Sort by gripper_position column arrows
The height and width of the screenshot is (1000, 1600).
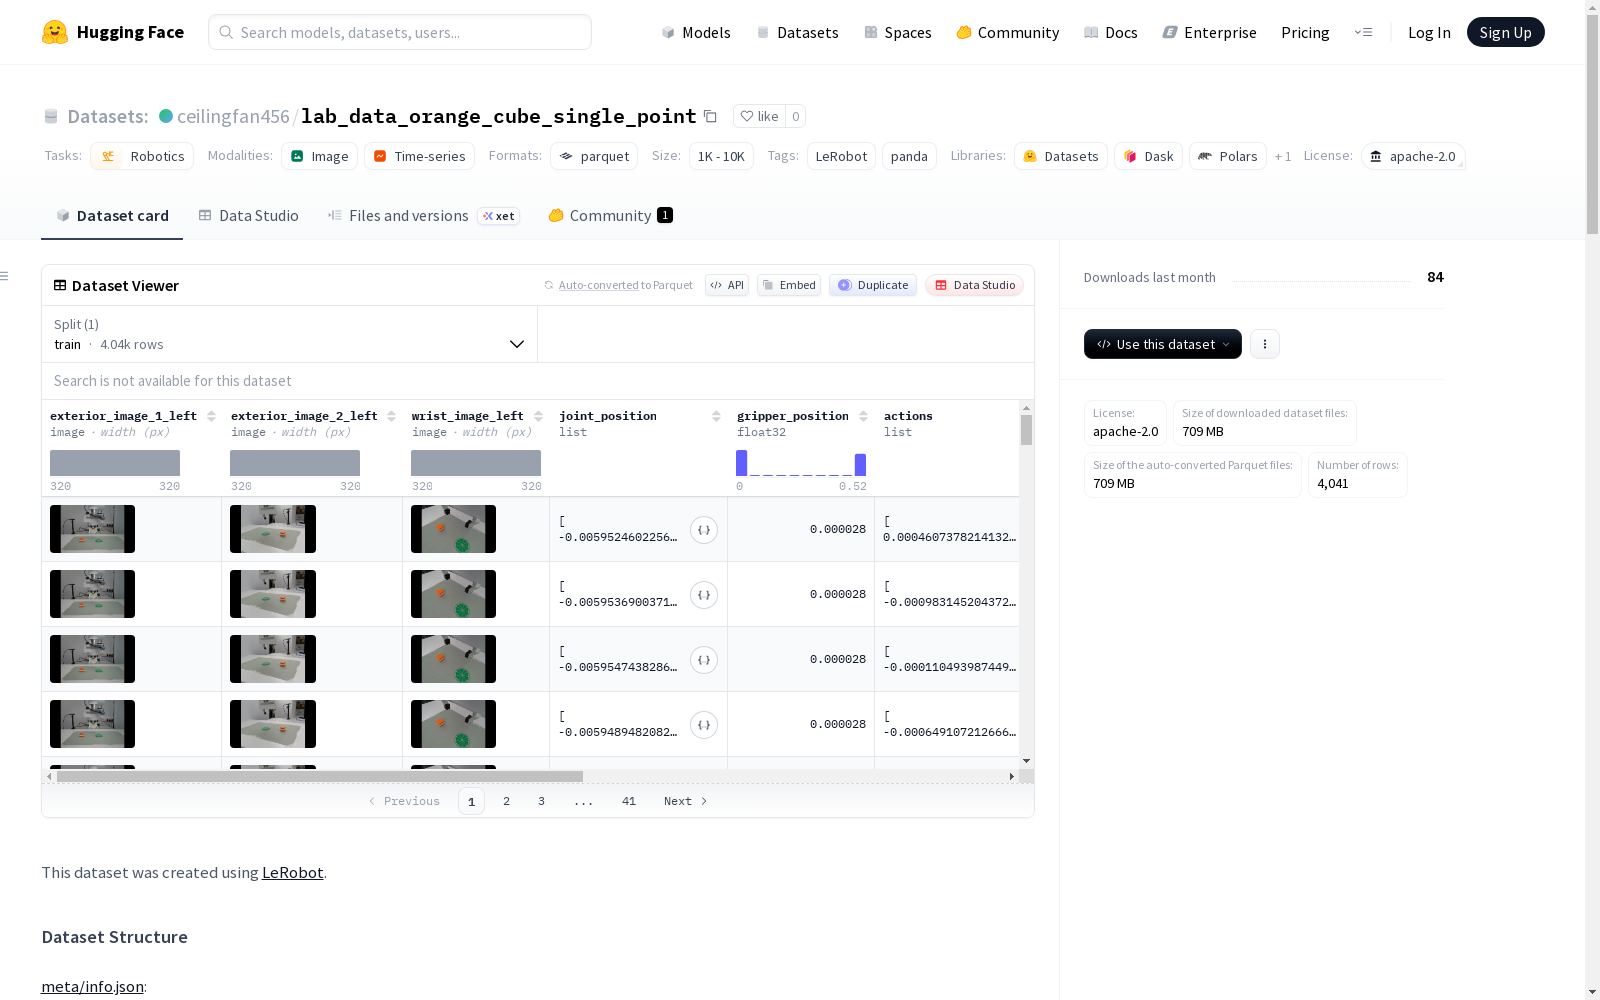[863, 416]
